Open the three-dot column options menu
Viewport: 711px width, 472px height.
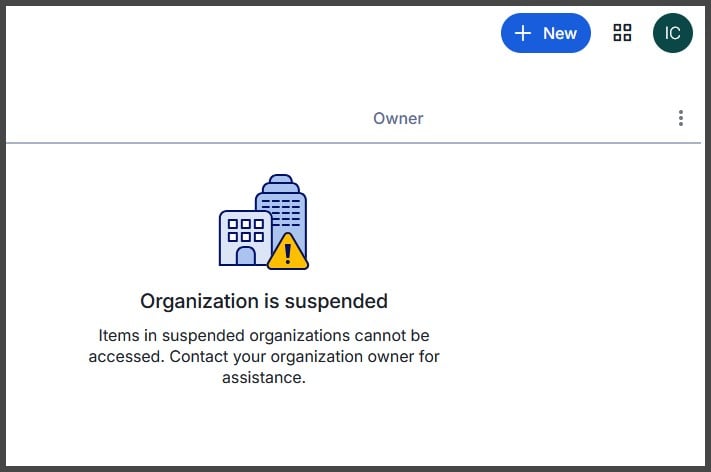(x=681, y=118)
